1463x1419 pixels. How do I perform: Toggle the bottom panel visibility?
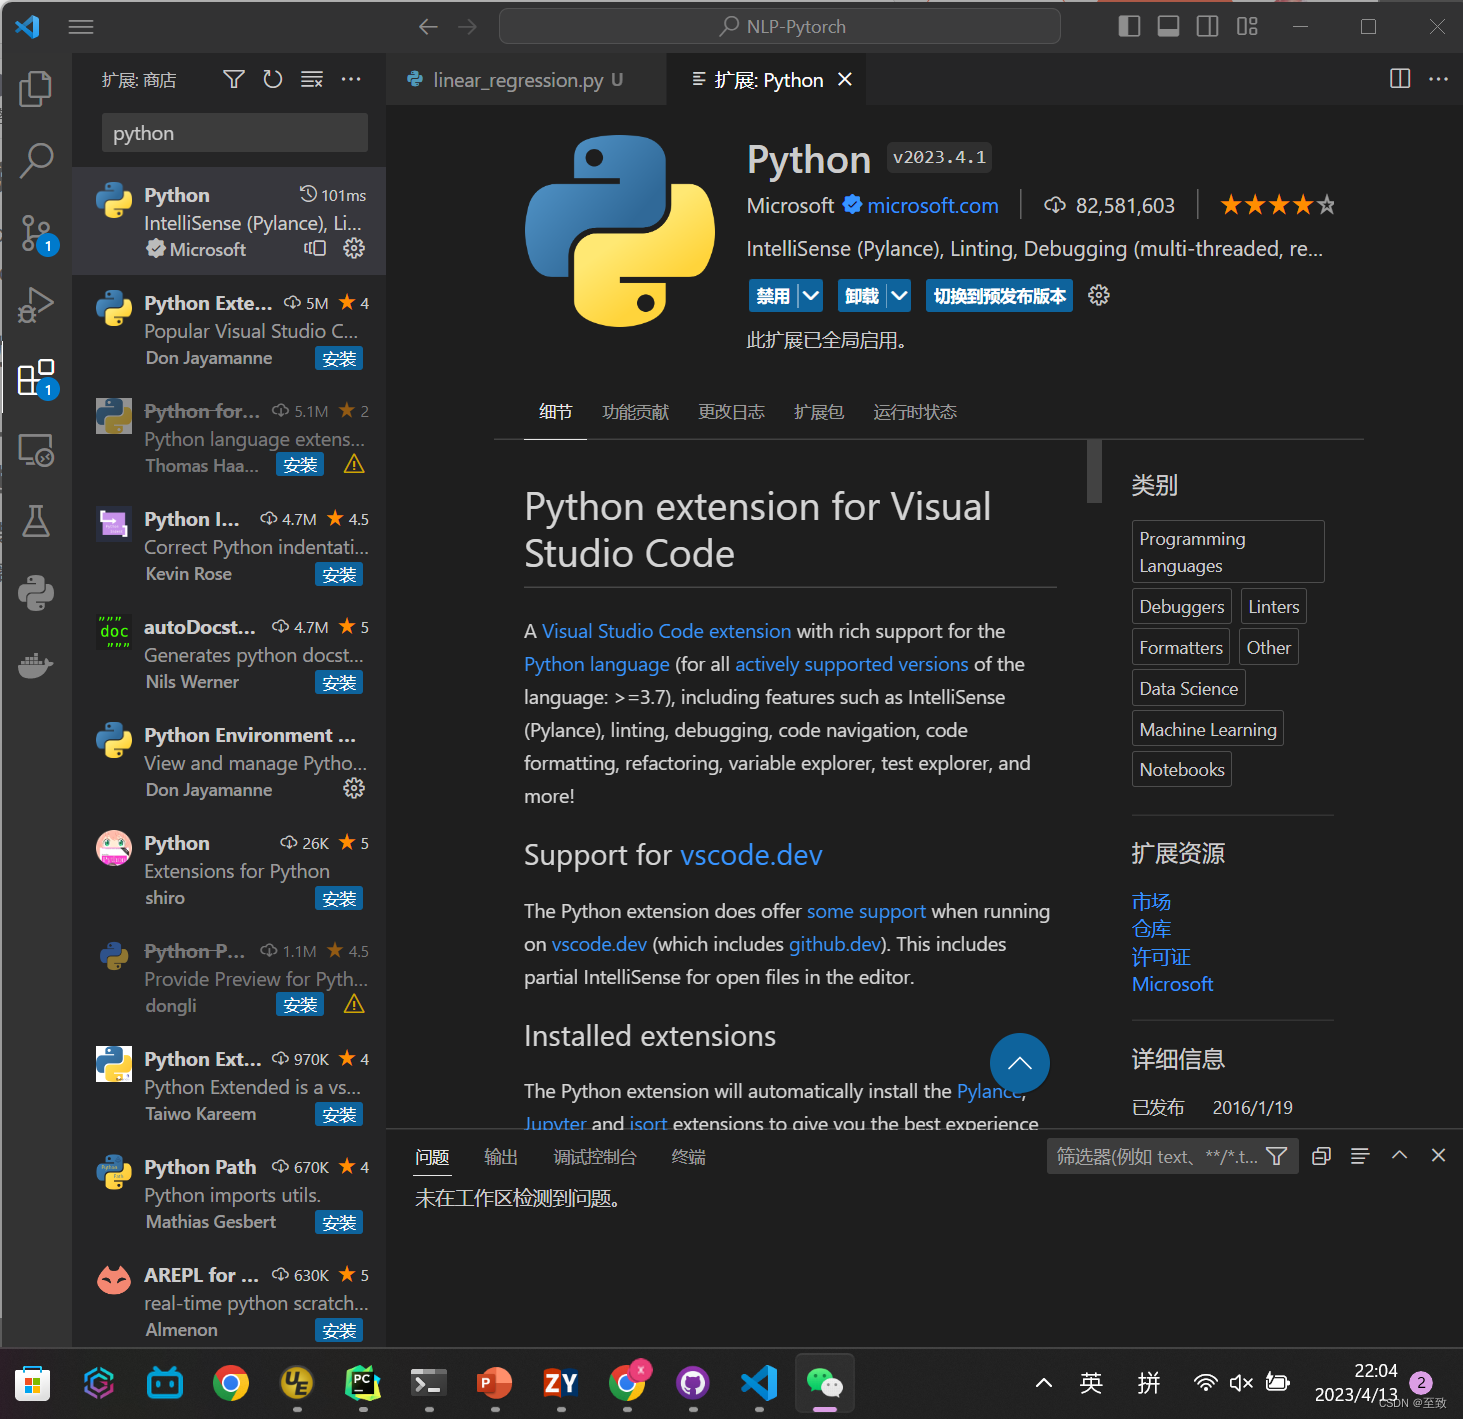pos(1168,27)
